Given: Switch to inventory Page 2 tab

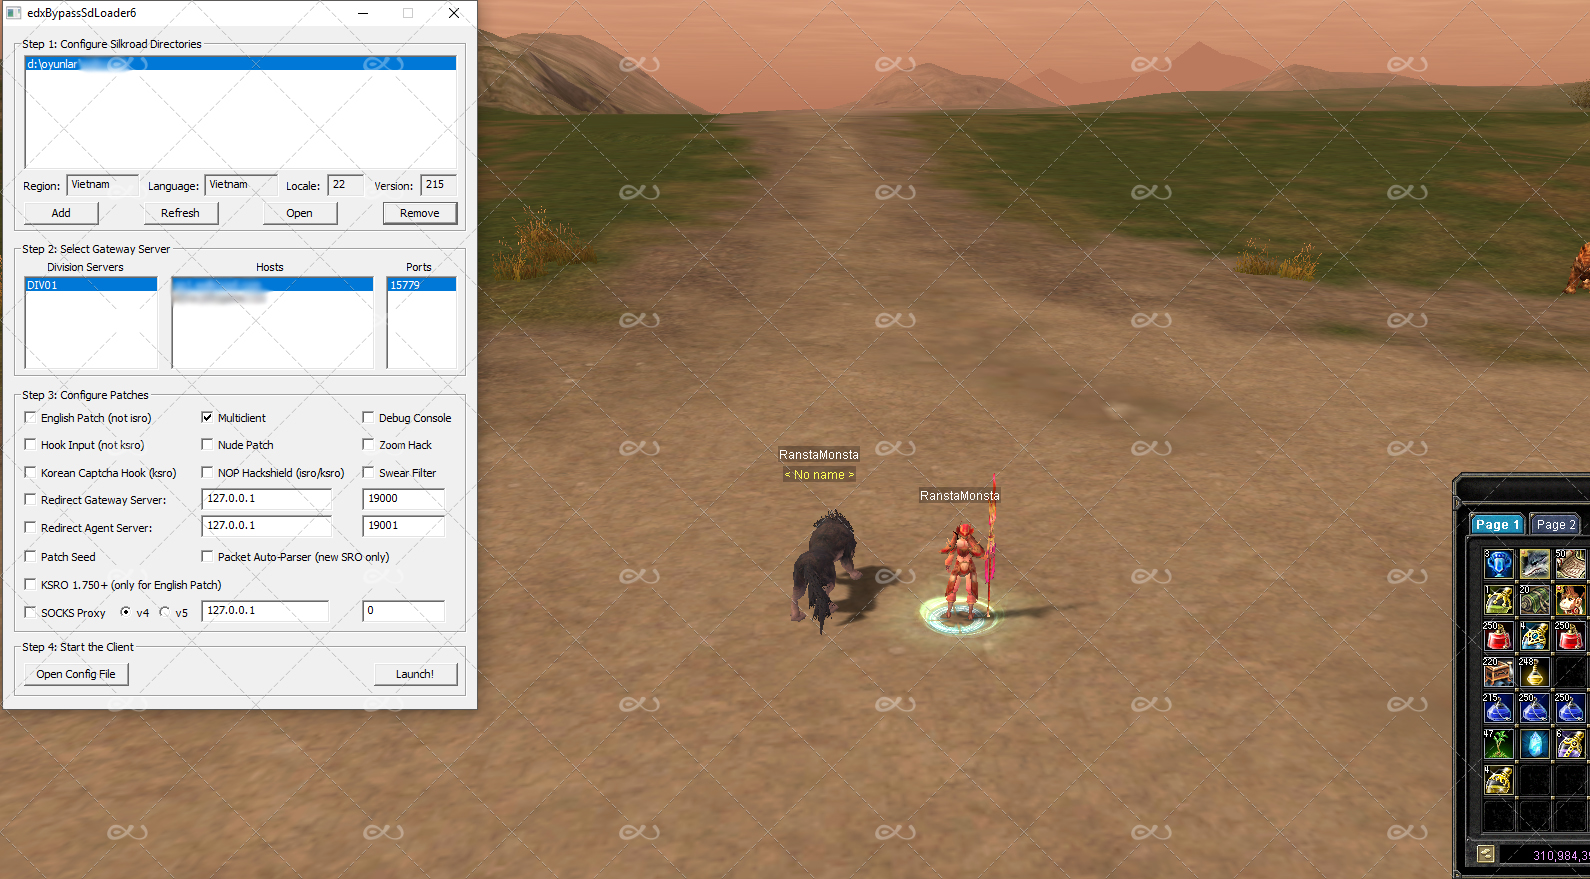Looking at the screenshot, I should 1556,524.
